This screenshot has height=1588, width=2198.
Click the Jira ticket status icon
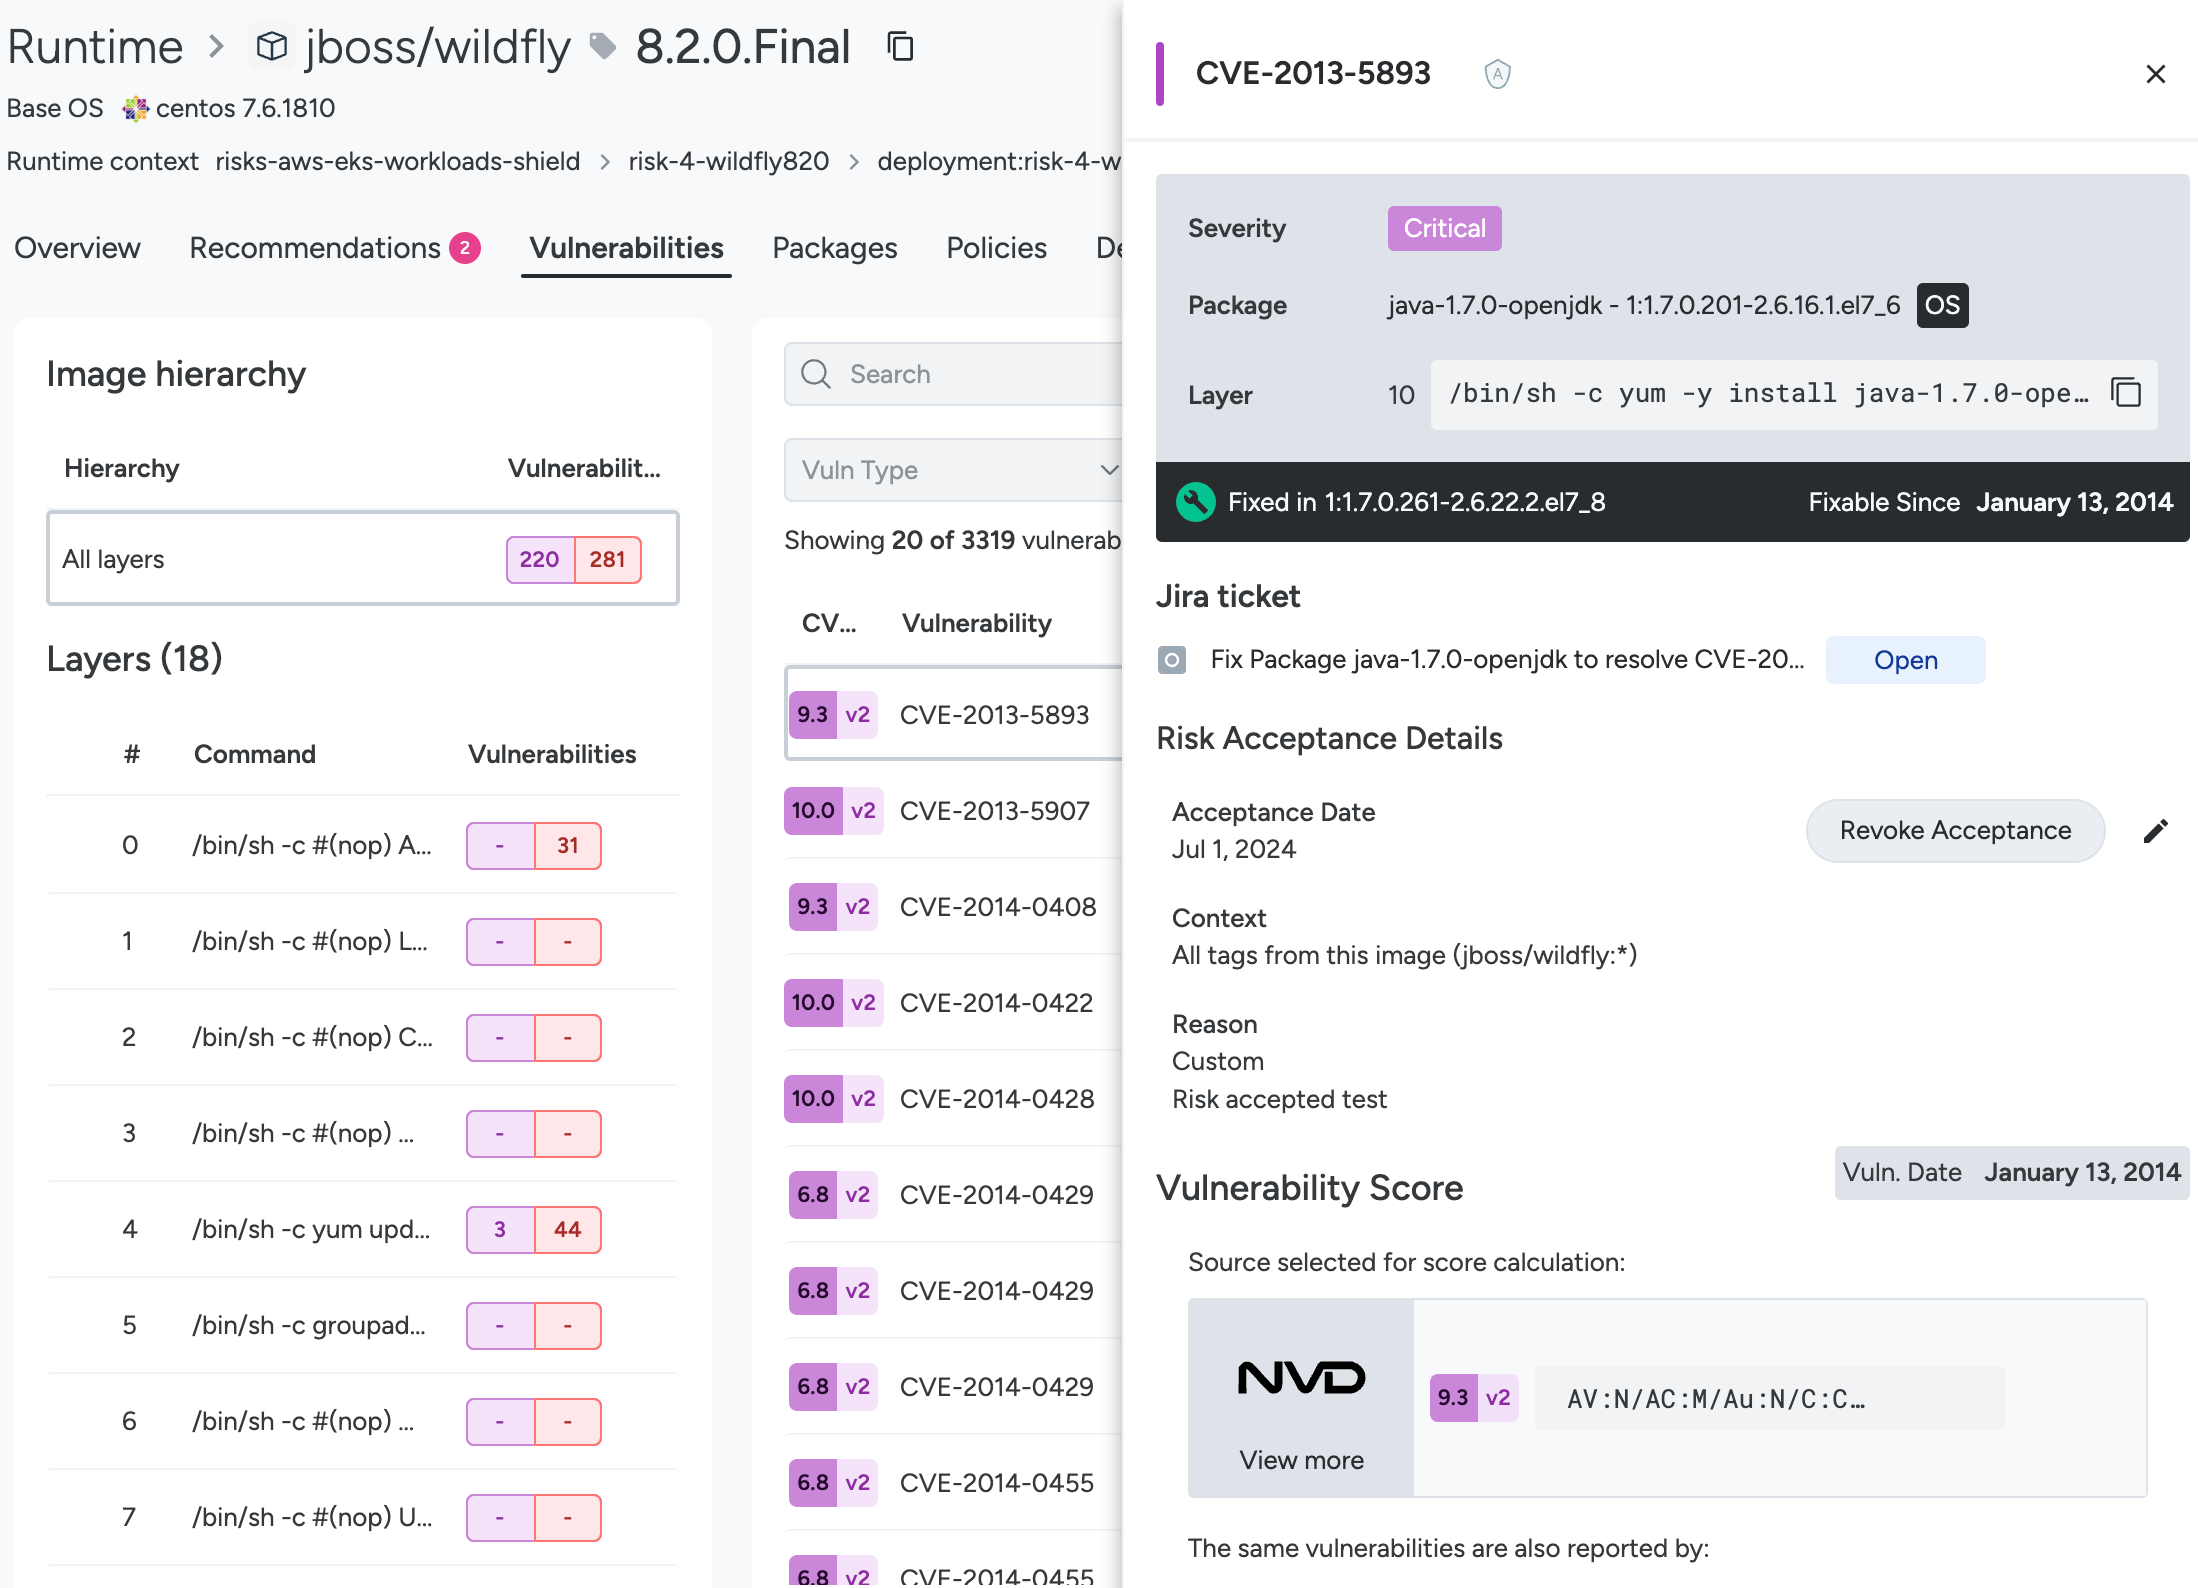(1172, 660)
